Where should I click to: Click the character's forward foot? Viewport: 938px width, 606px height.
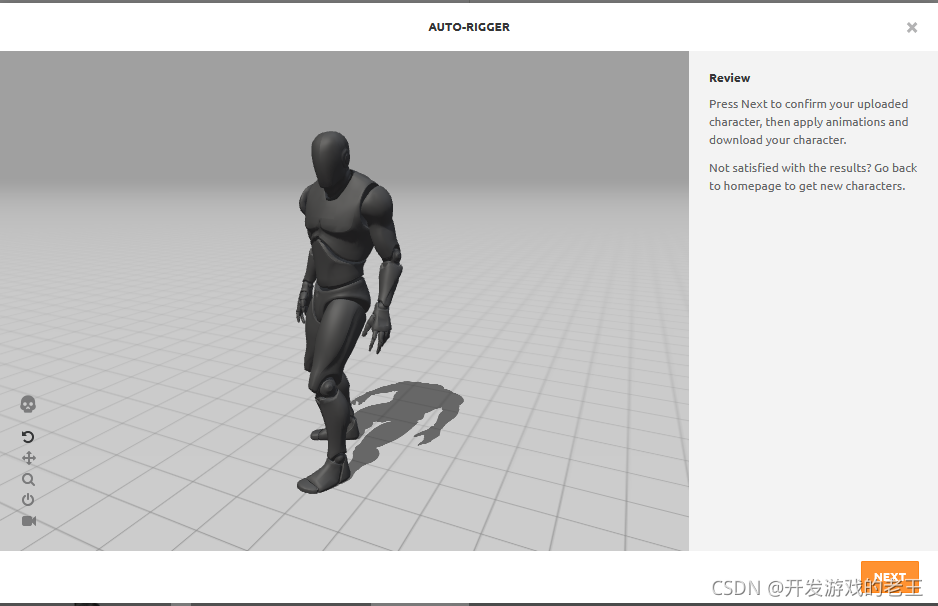(x=324, y=477)
